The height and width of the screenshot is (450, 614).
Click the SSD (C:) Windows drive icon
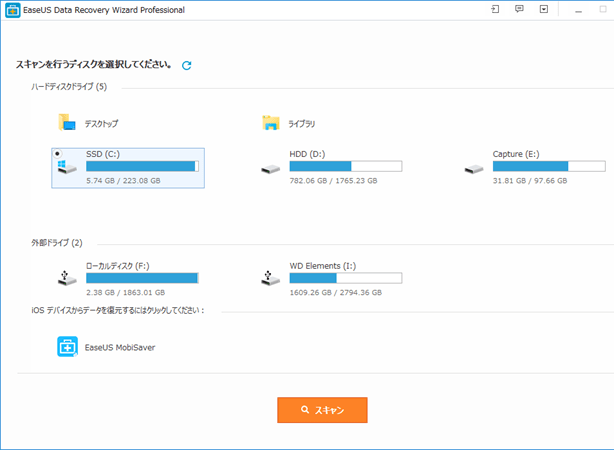pyautogui.click(x=67, y=167)
